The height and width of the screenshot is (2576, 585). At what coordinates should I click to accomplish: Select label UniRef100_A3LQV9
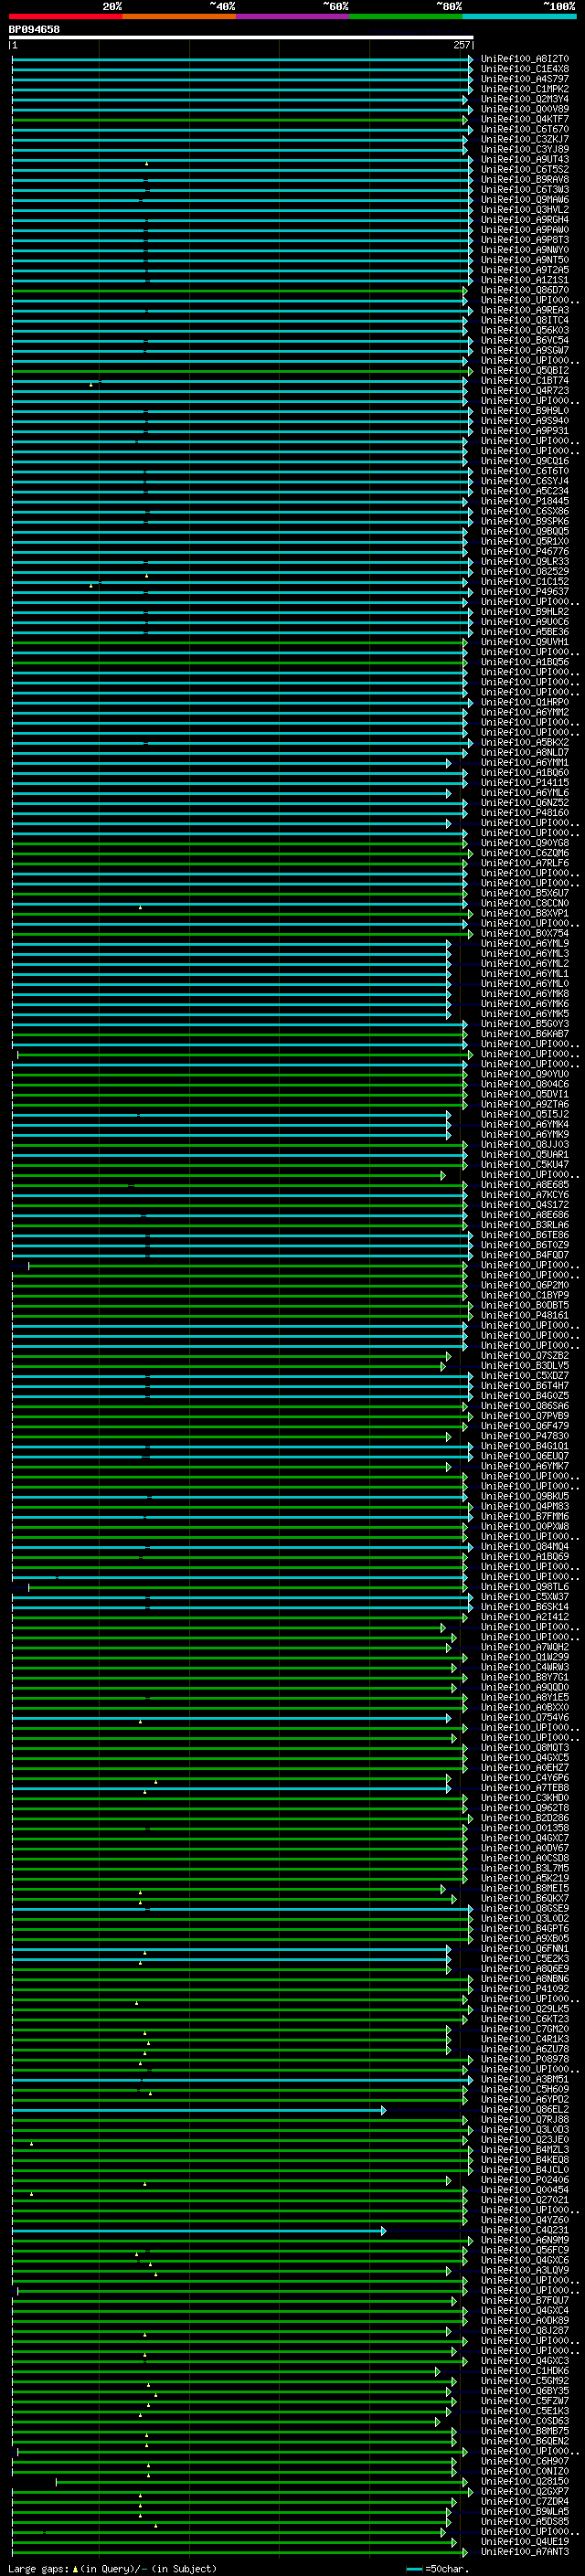click(525, 2270)
